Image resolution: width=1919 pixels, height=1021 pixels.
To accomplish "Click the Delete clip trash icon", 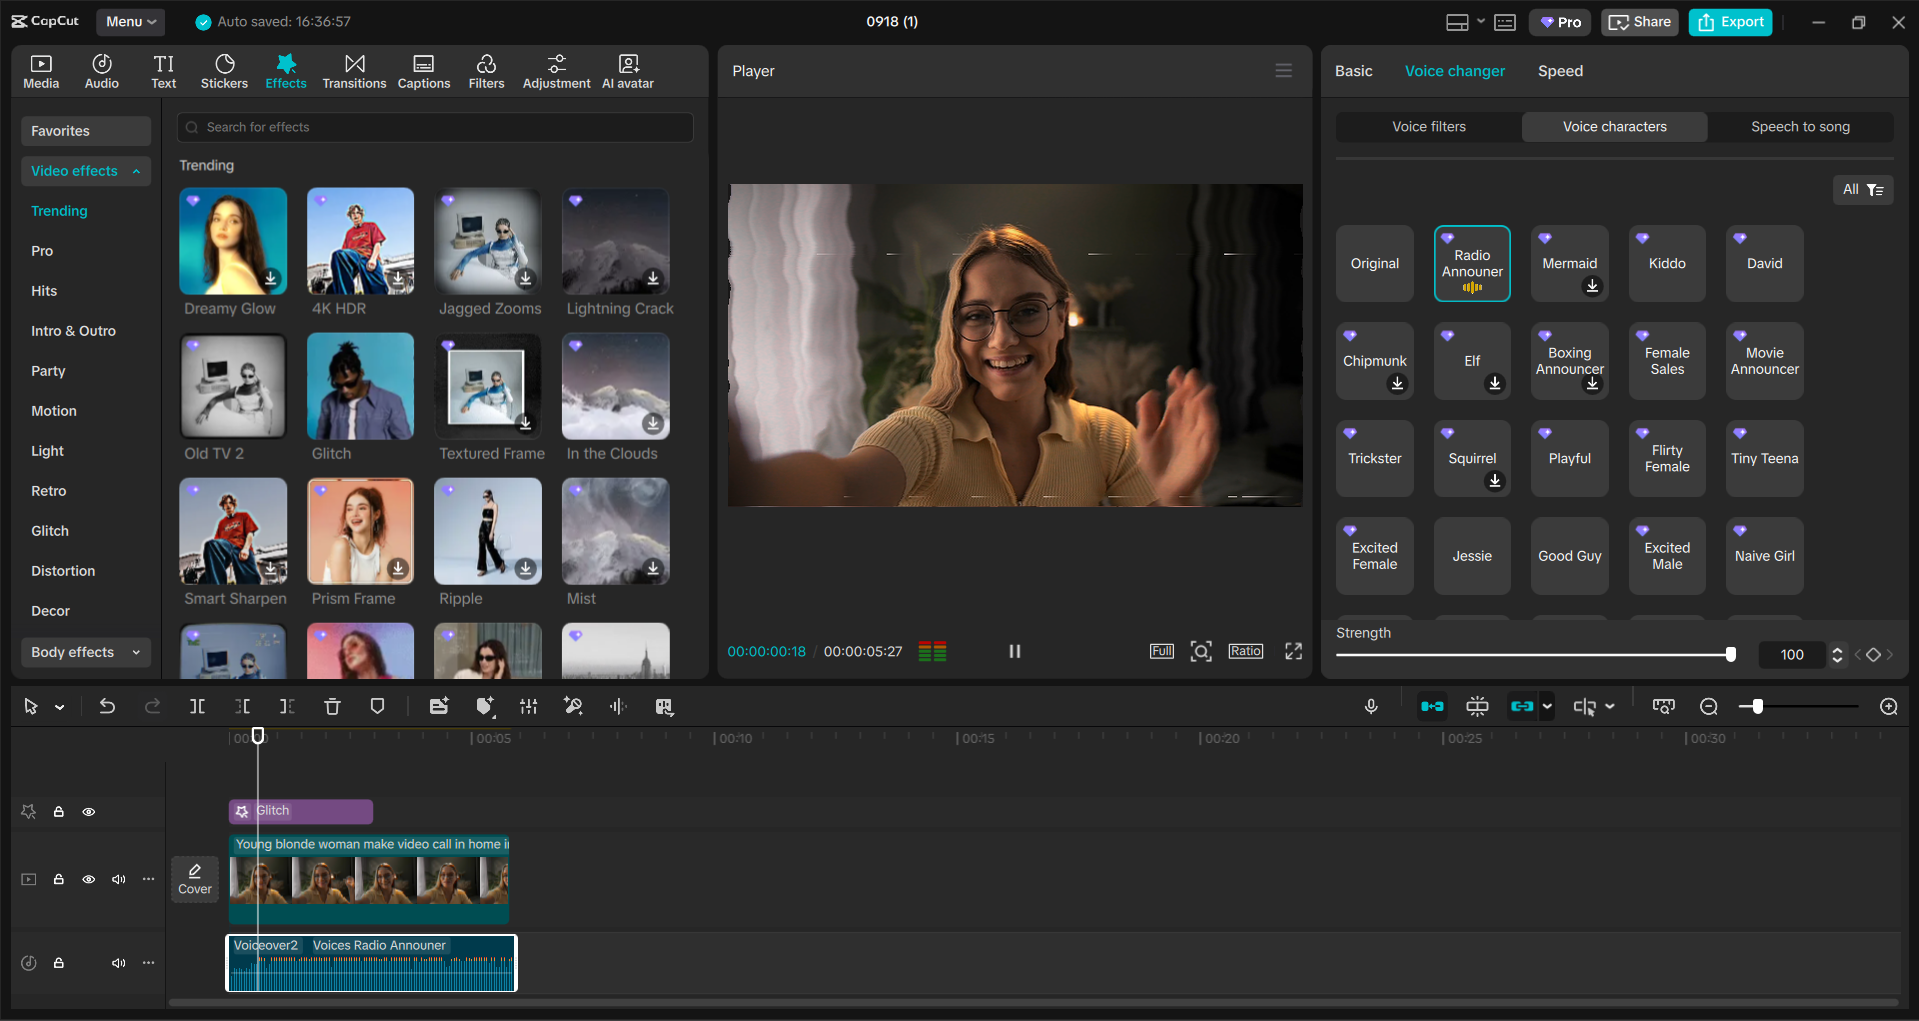I will [332, 706].
